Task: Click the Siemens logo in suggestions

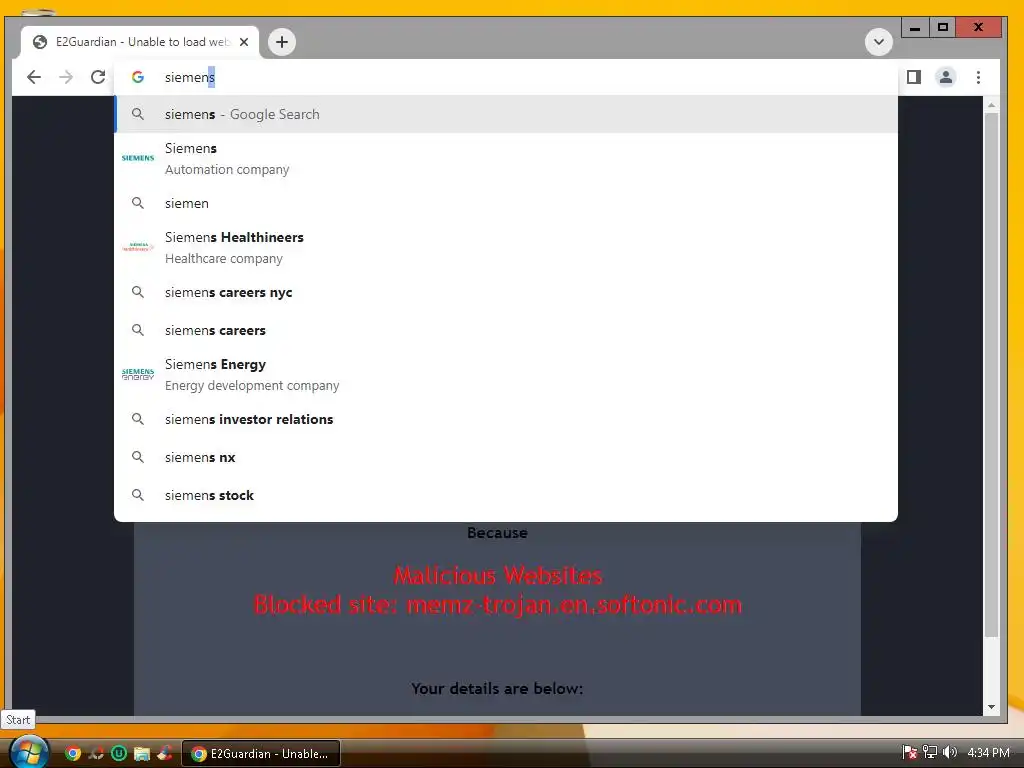Action: 138,158
